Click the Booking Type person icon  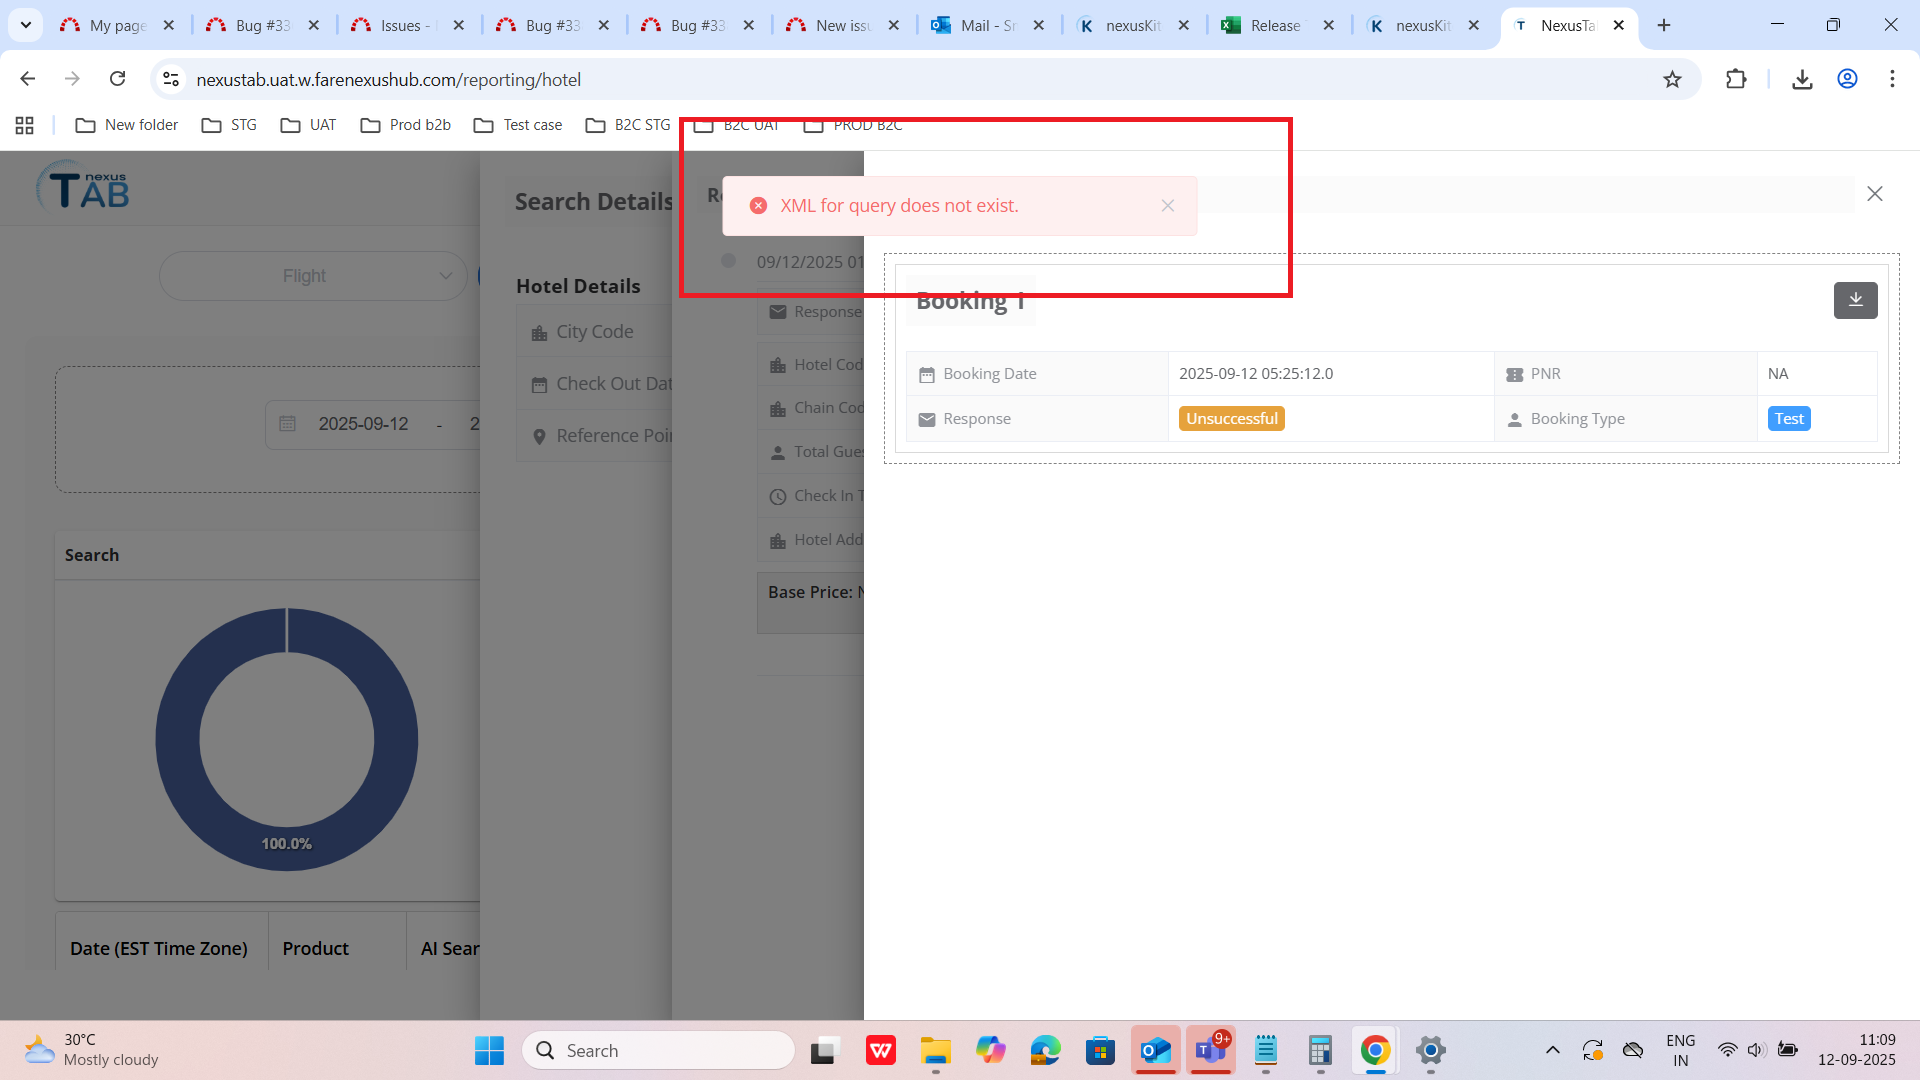pos(1514,420)
